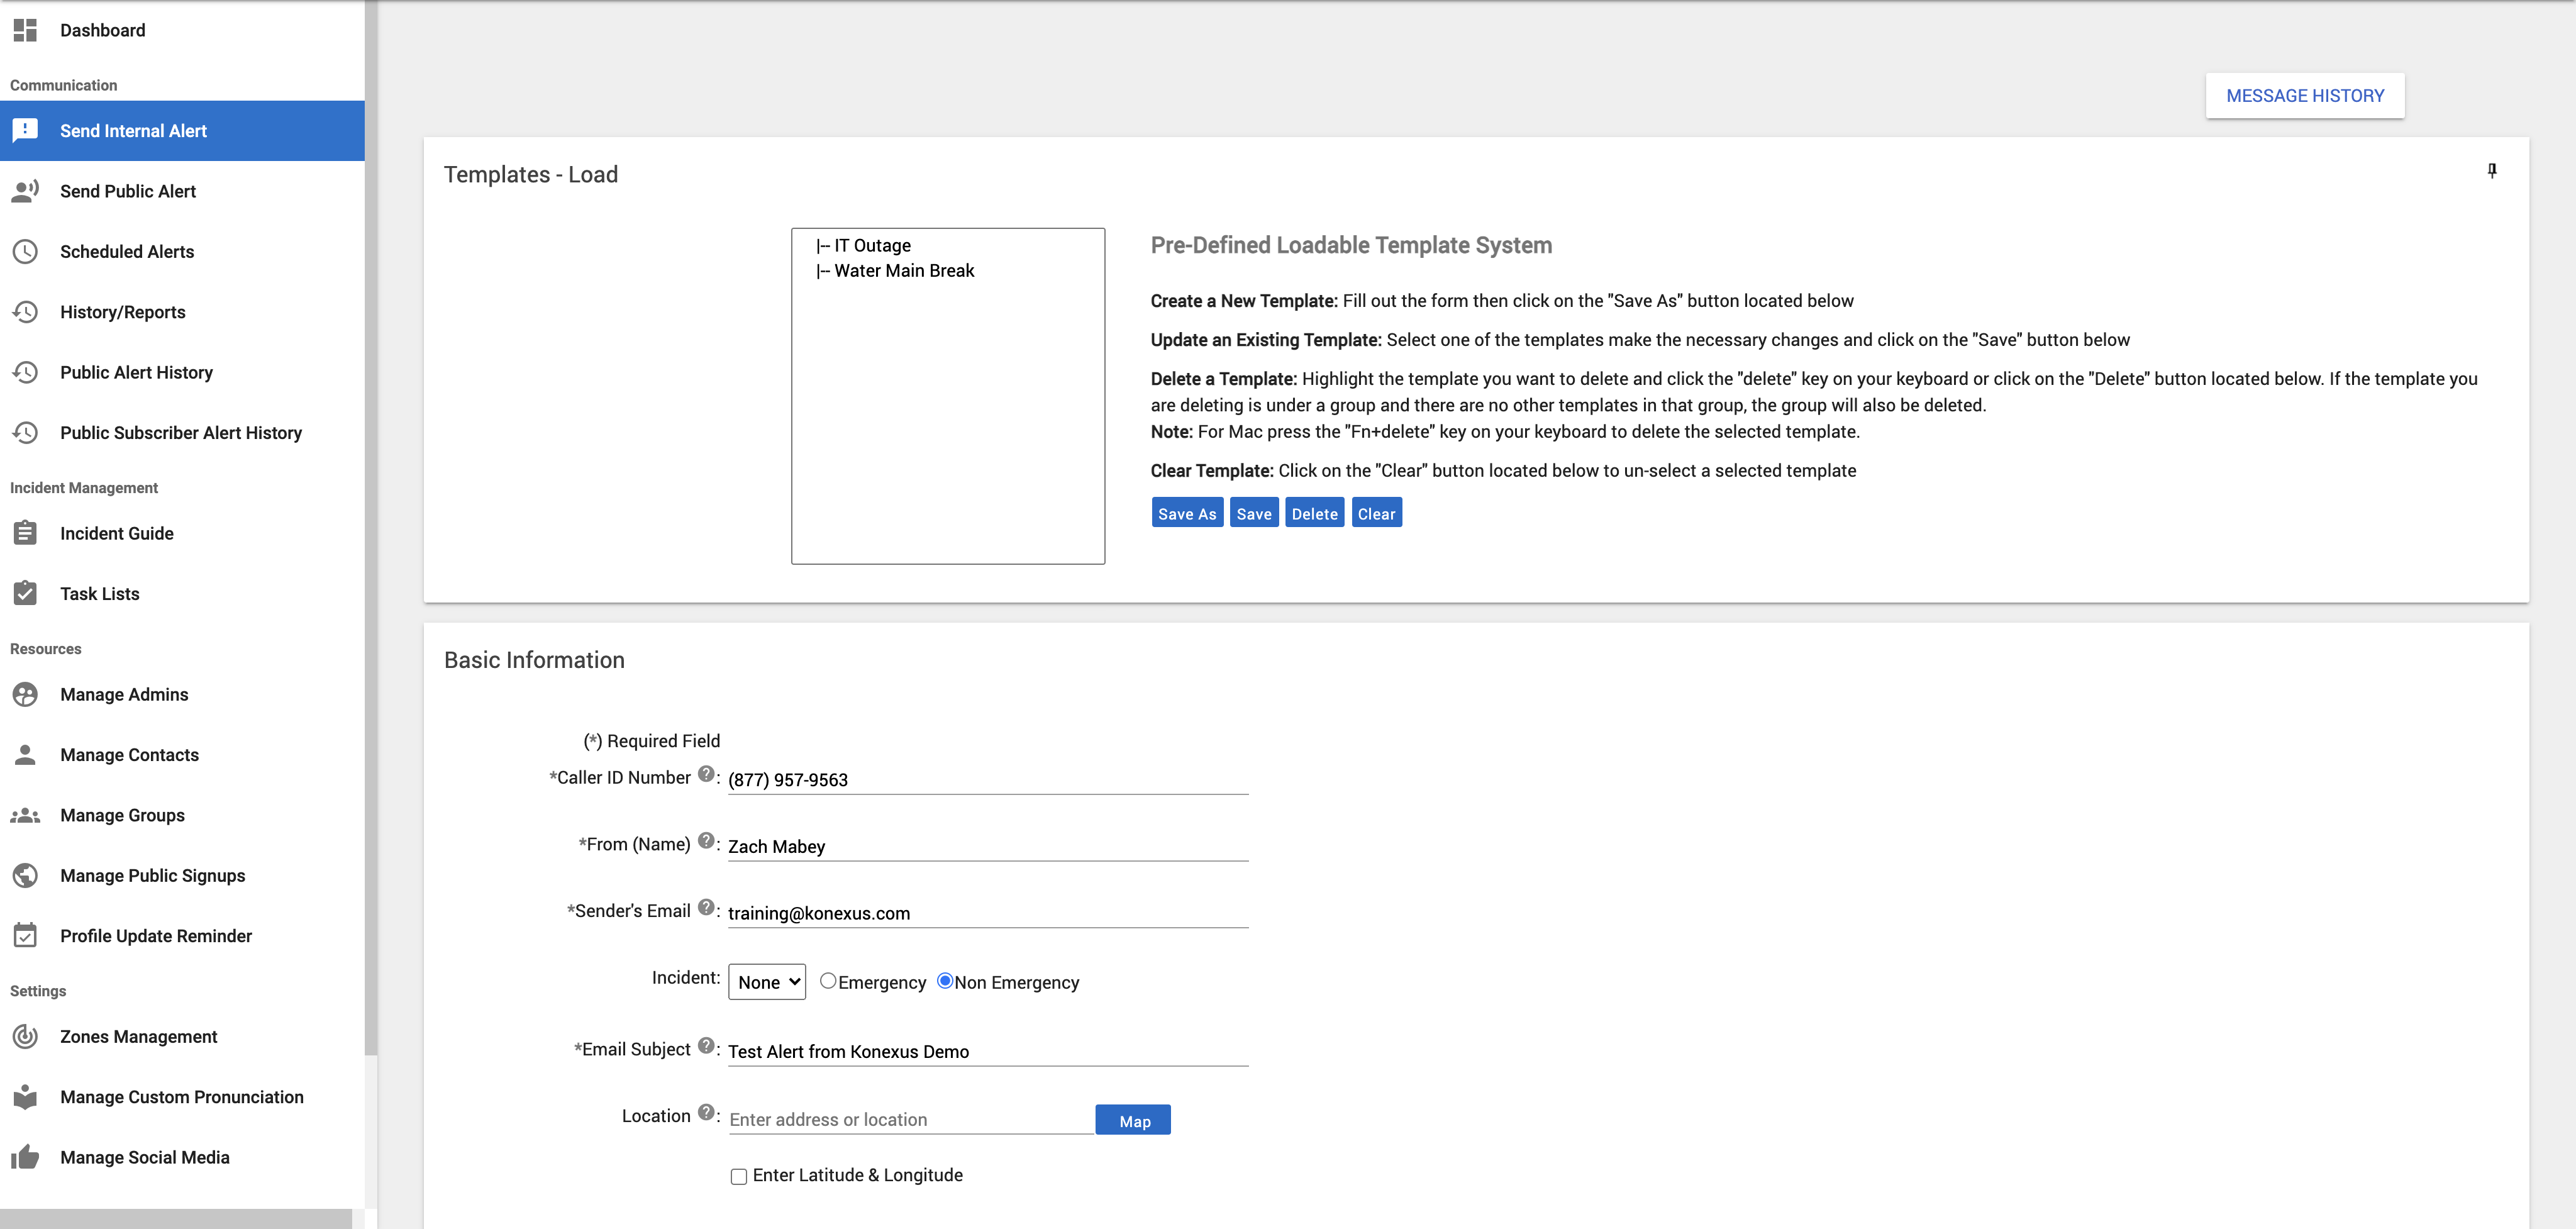Click the help icon next to Sender's Email
Image resolution: width=2576 pixels, height=1229 pixels.
[x=706, y=907]
